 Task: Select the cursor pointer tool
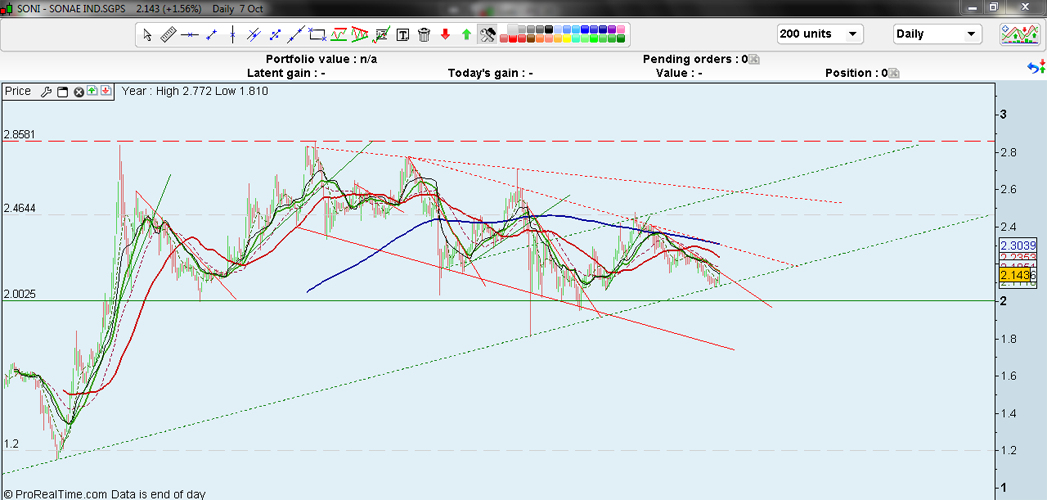pos(147,34)
